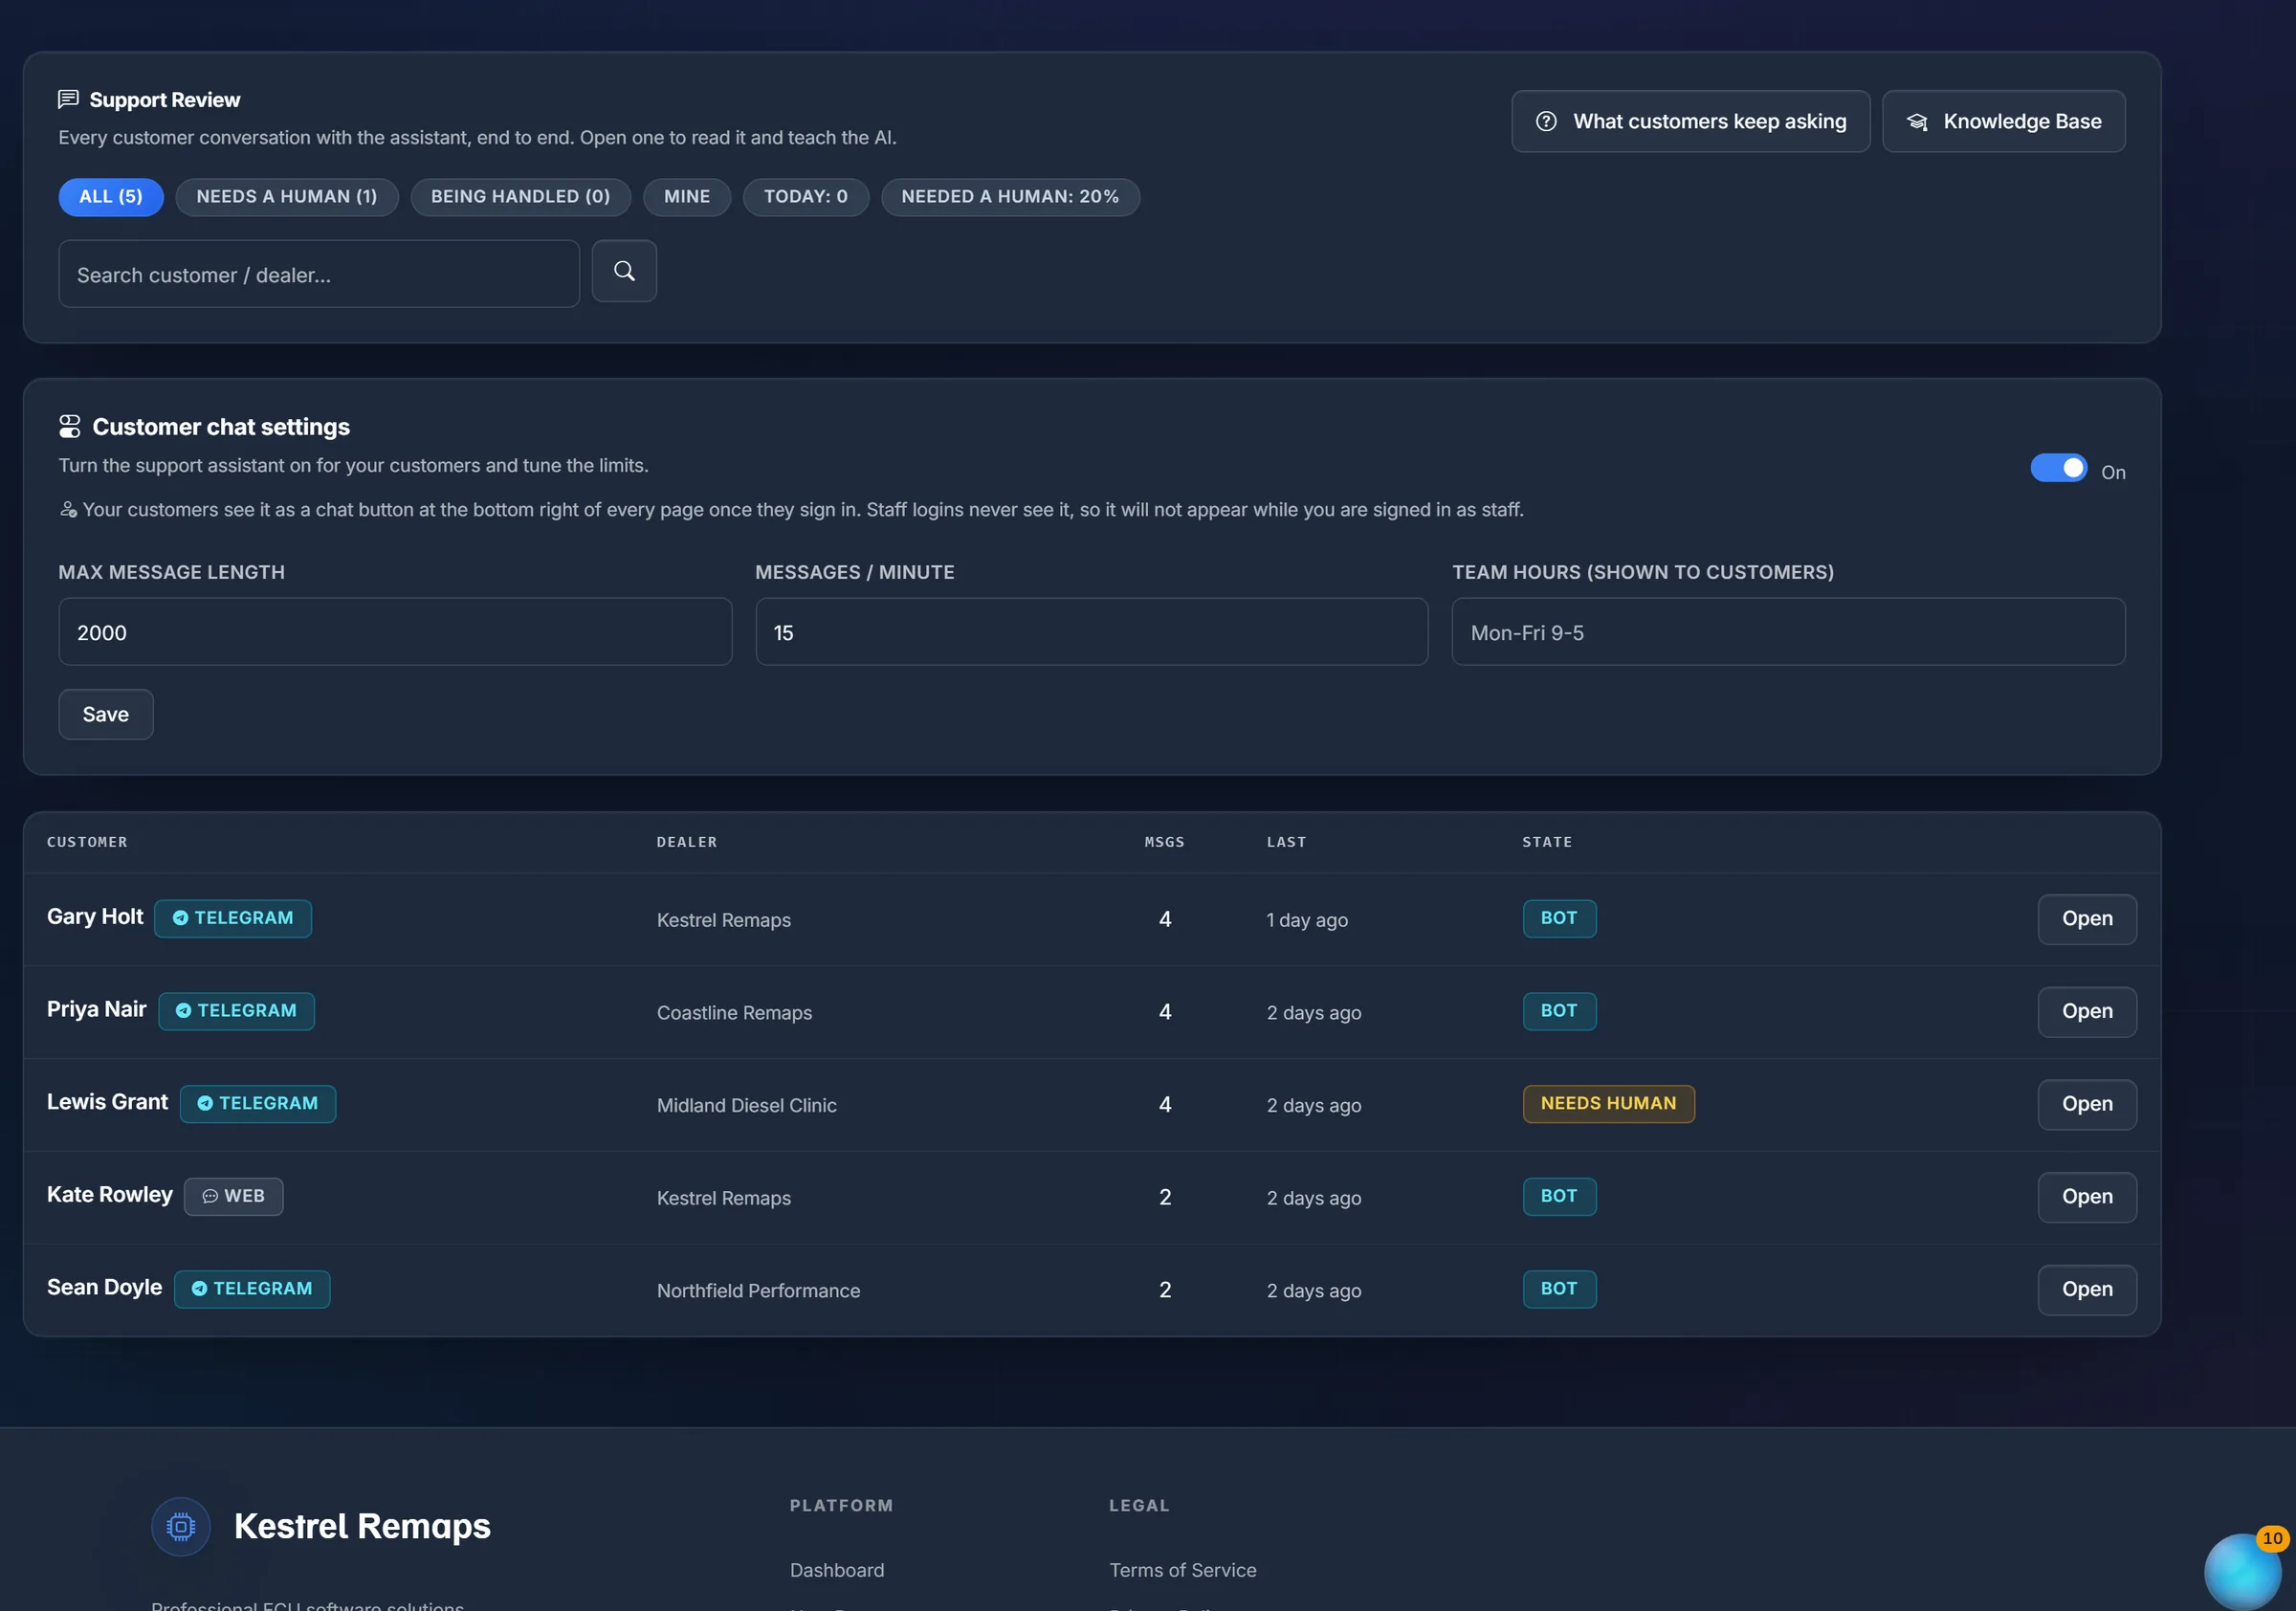
Task: Click the graduation cap icon in Knowledge Base
Action: click(1917, 121)
